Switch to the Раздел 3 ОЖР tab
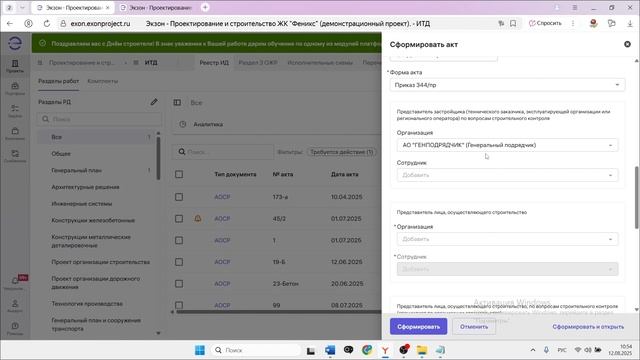The image size is (640, 360). (258, 62)
